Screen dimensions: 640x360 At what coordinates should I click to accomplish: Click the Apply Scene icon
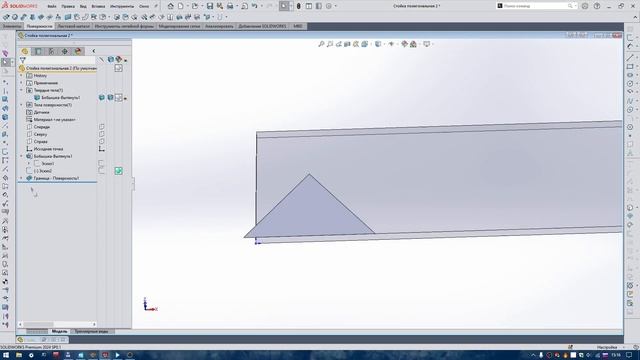click(413, 44)
